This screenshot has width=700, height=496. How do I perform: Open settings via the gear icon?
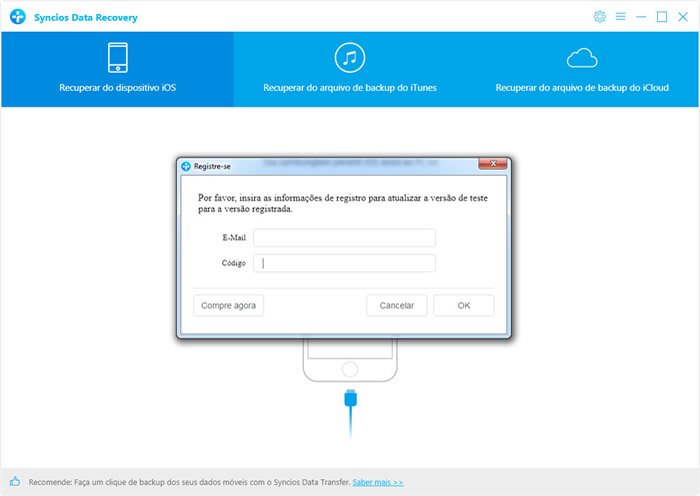pyautogui.click(x=600, y=17)
